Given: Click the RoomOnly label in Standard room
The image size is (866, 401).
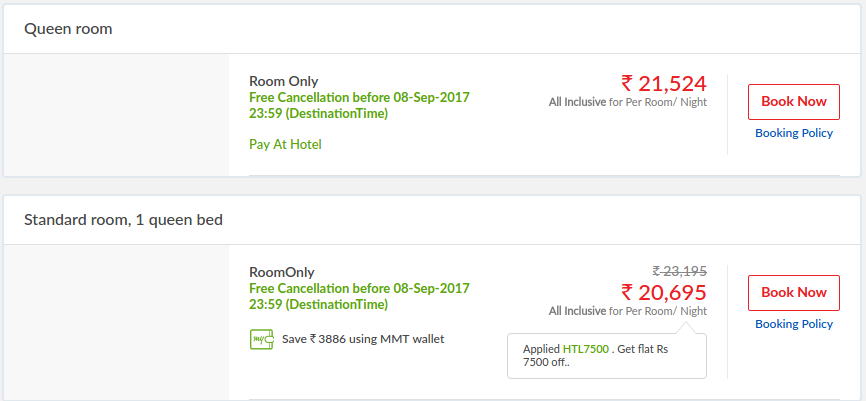Looking at the screenshot, I should pyautogui.click(x=282, y=272).
